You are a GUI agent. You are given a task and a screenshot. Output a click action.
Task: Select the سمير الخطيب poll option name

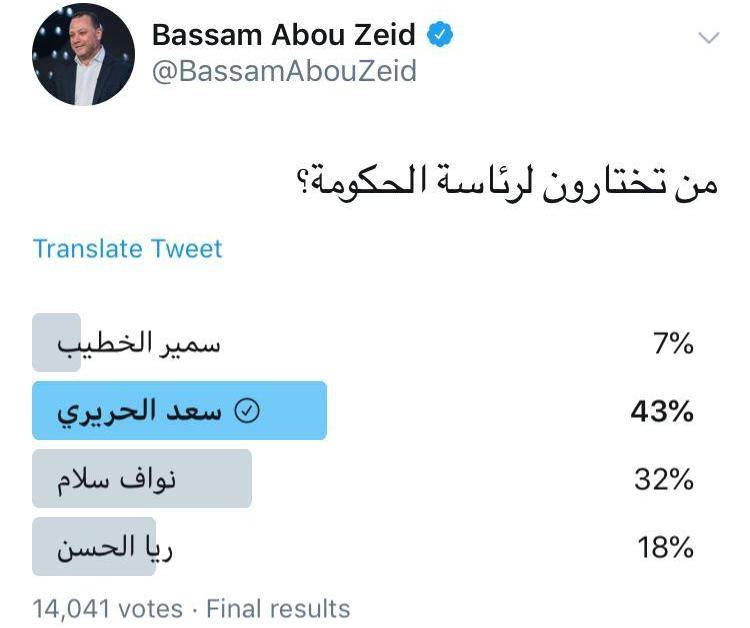(138, 343)
